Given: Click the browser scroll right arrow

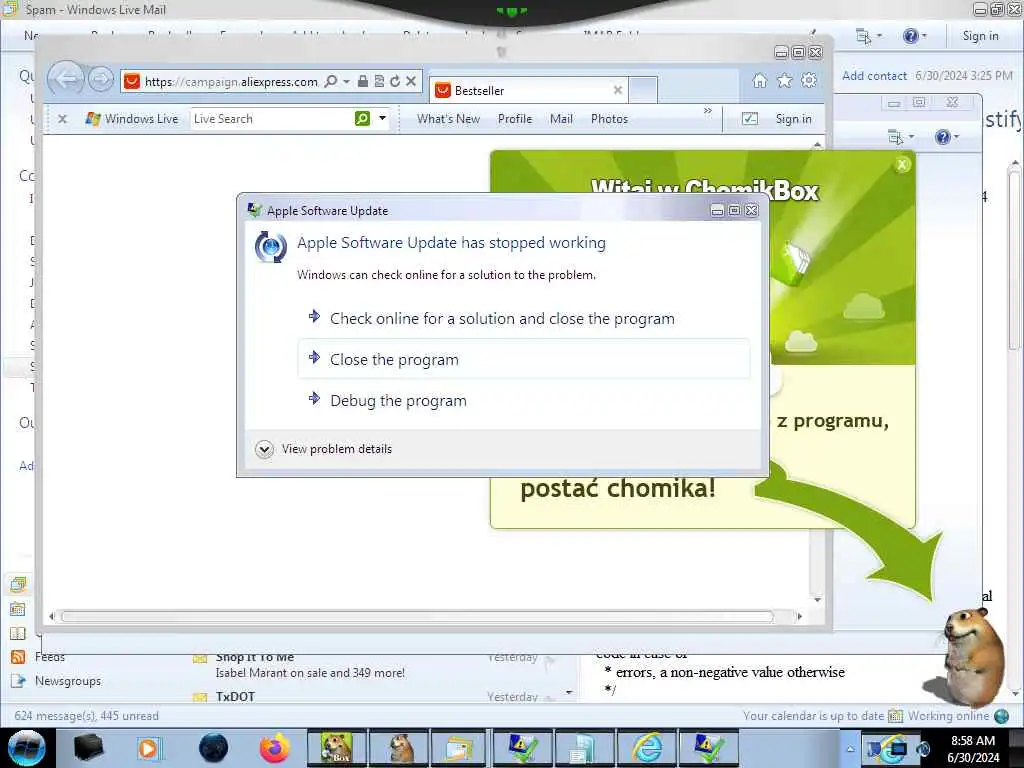Looking at the screenshot, I should 799,616.
